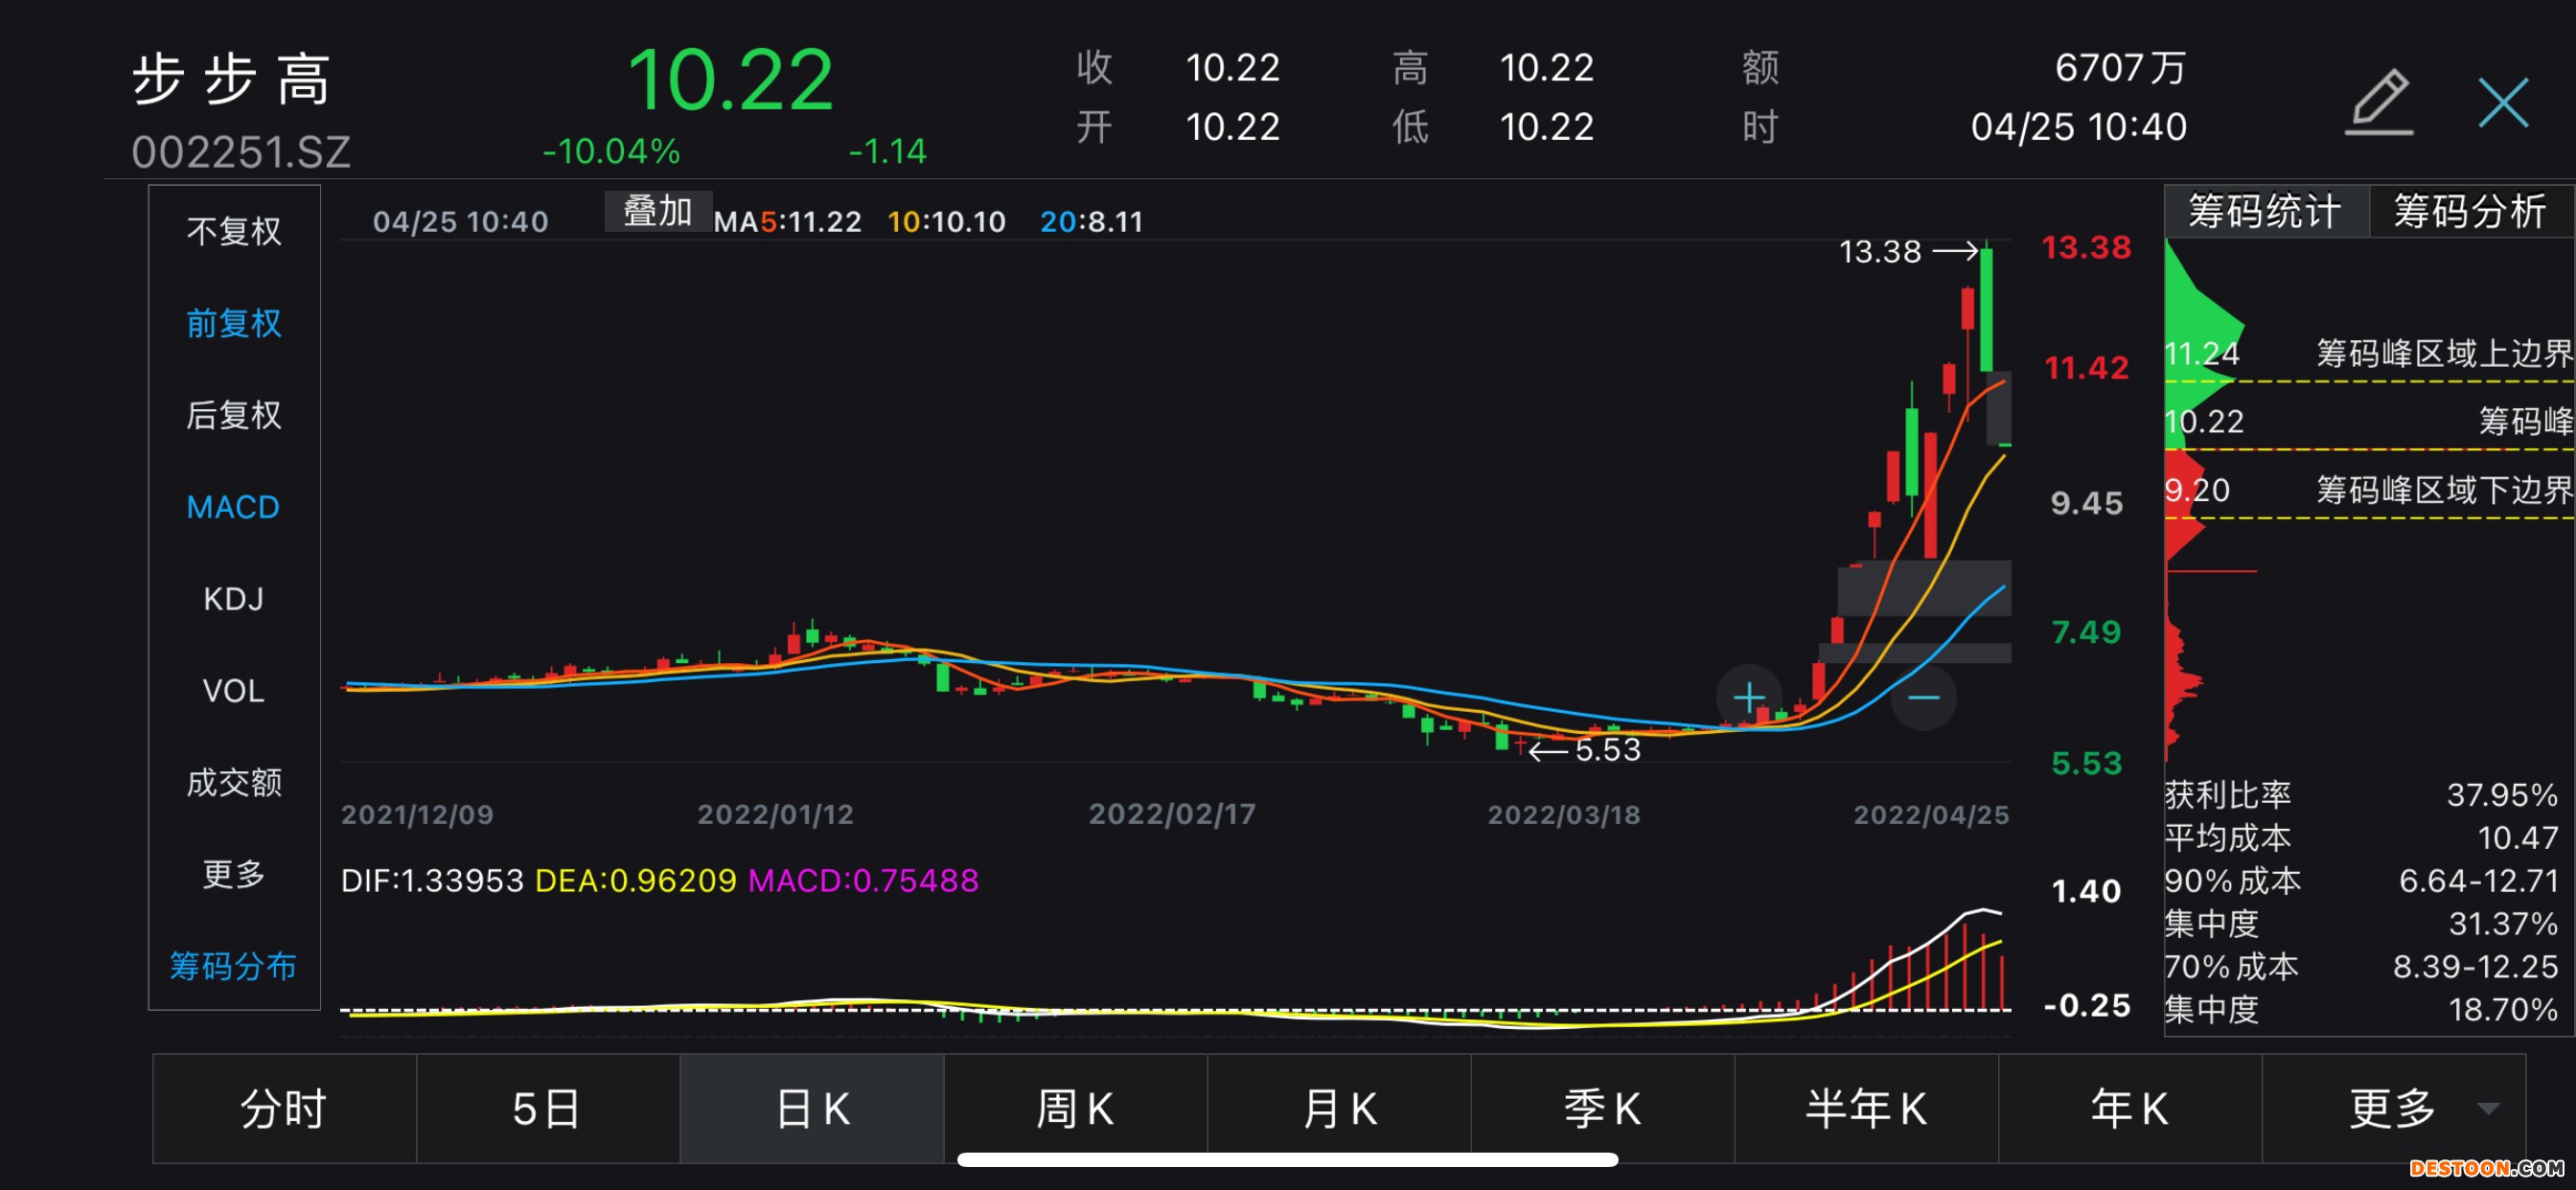Toggle 筹码分布 chip distribution panel

pos(234,966)
